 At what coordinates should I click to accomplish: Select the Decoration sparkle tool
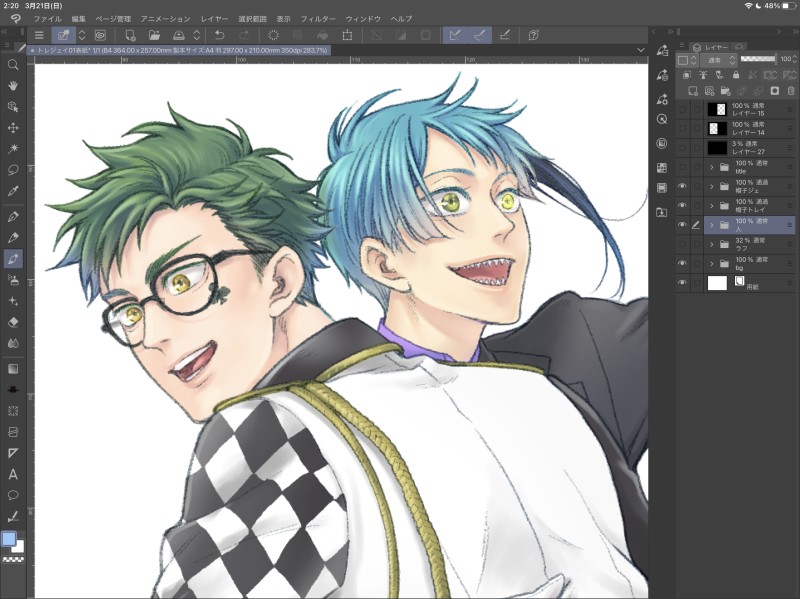click(13, 301)
